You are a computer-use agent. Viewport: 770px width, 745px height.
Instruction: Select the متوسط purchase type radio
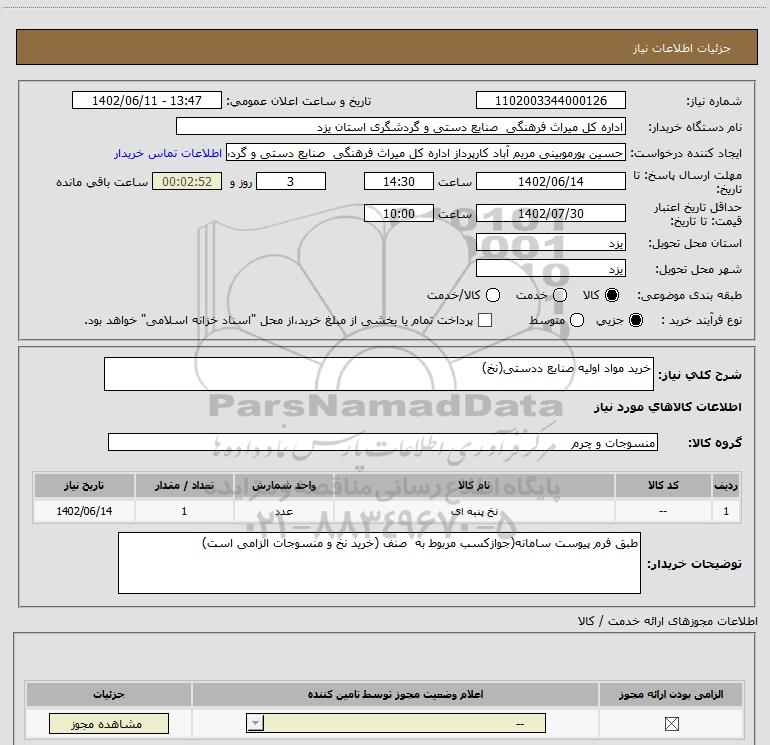pyautogui.click(x=577, y=320)
